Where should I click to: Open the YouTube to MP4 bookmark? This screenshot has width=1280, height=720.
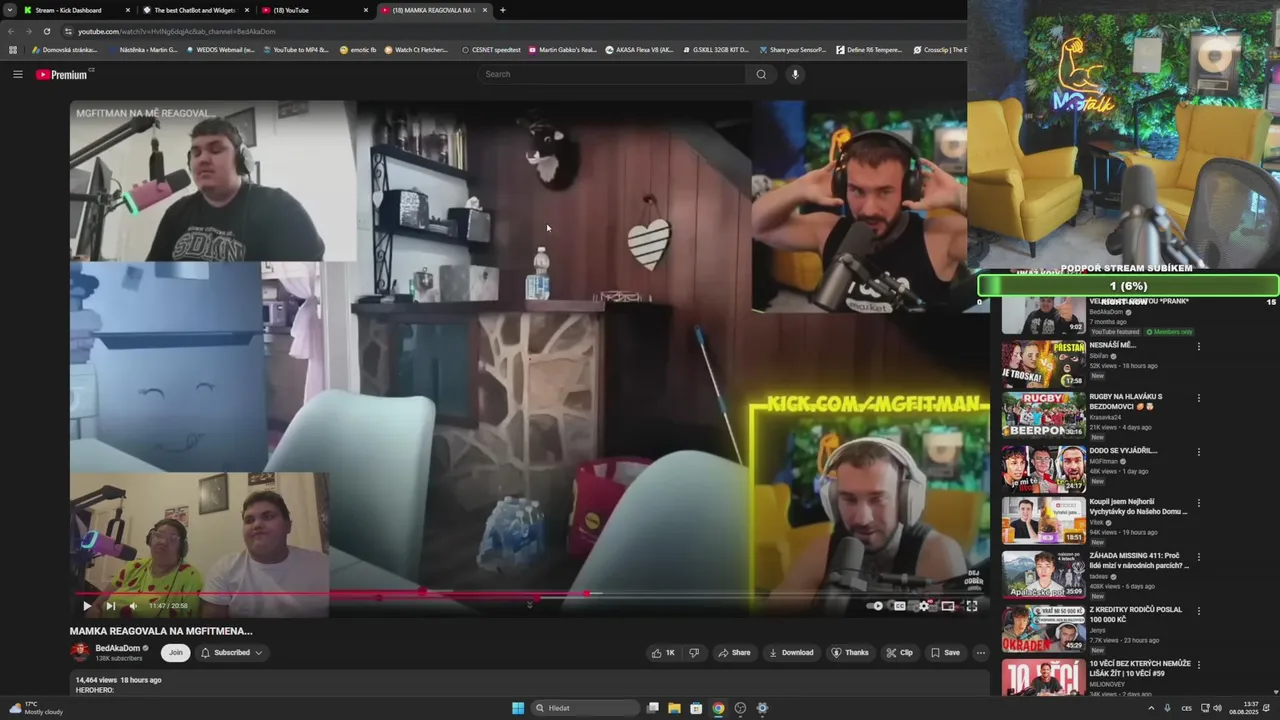(x=295, y=50)
